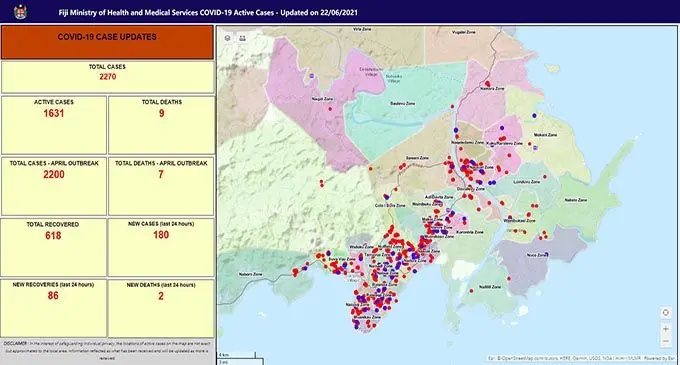
Task: Click the Koronivia Zone label on the map
Action: click(x=470, y=232)
